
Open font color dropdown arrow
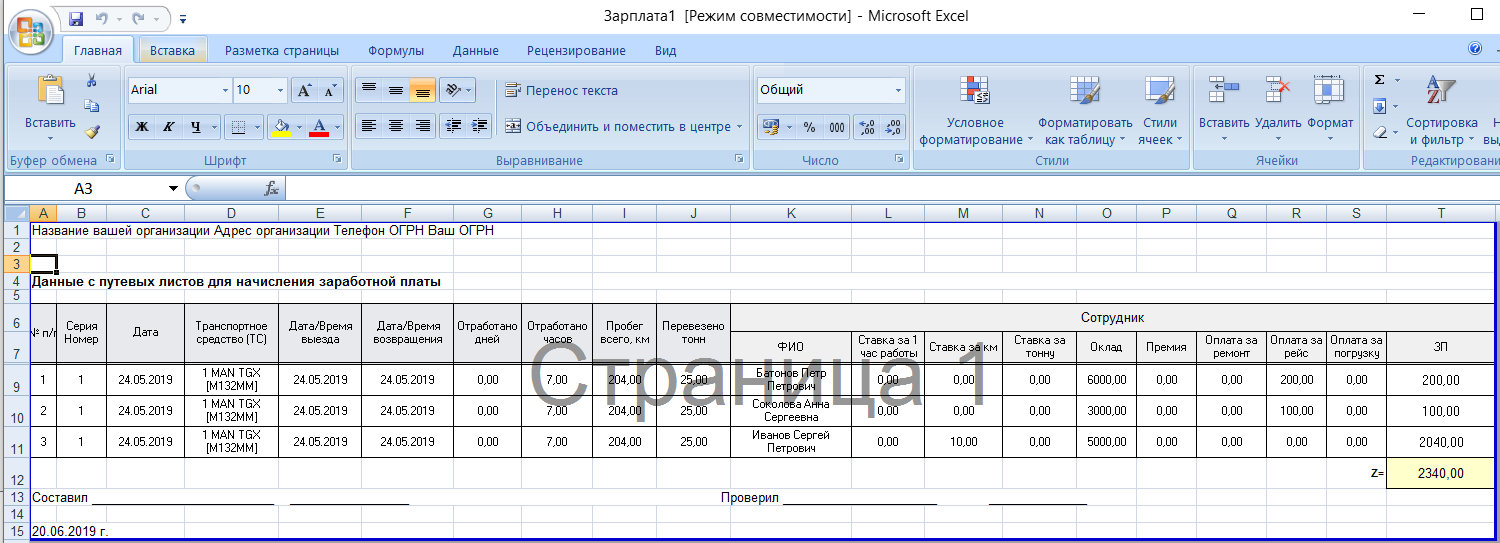(337, 127)
